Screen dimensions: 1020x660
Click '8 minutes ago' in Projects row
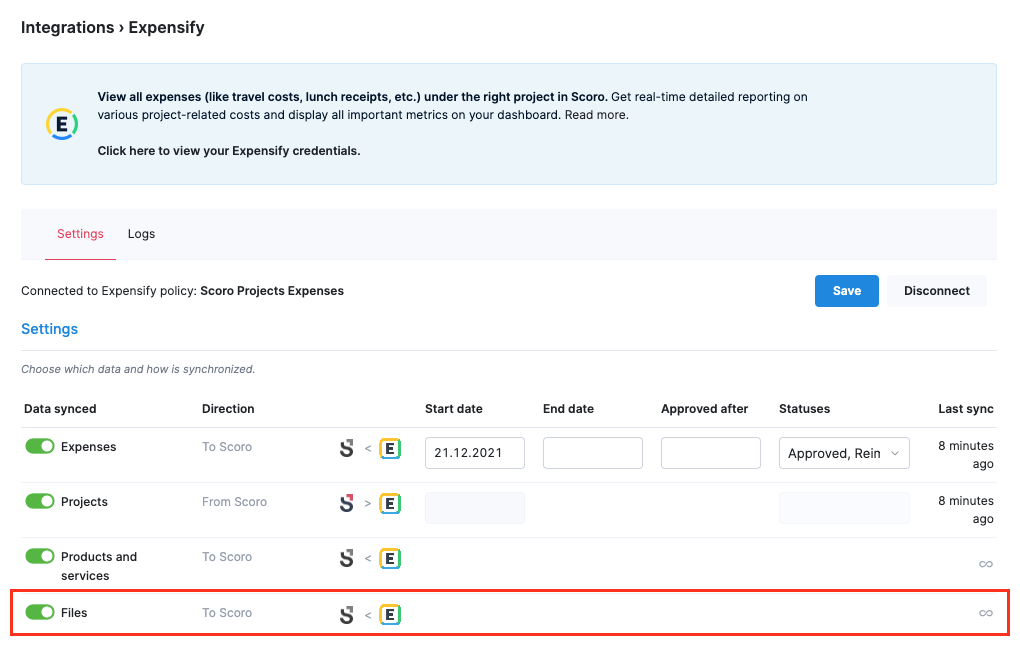[965, 510]
